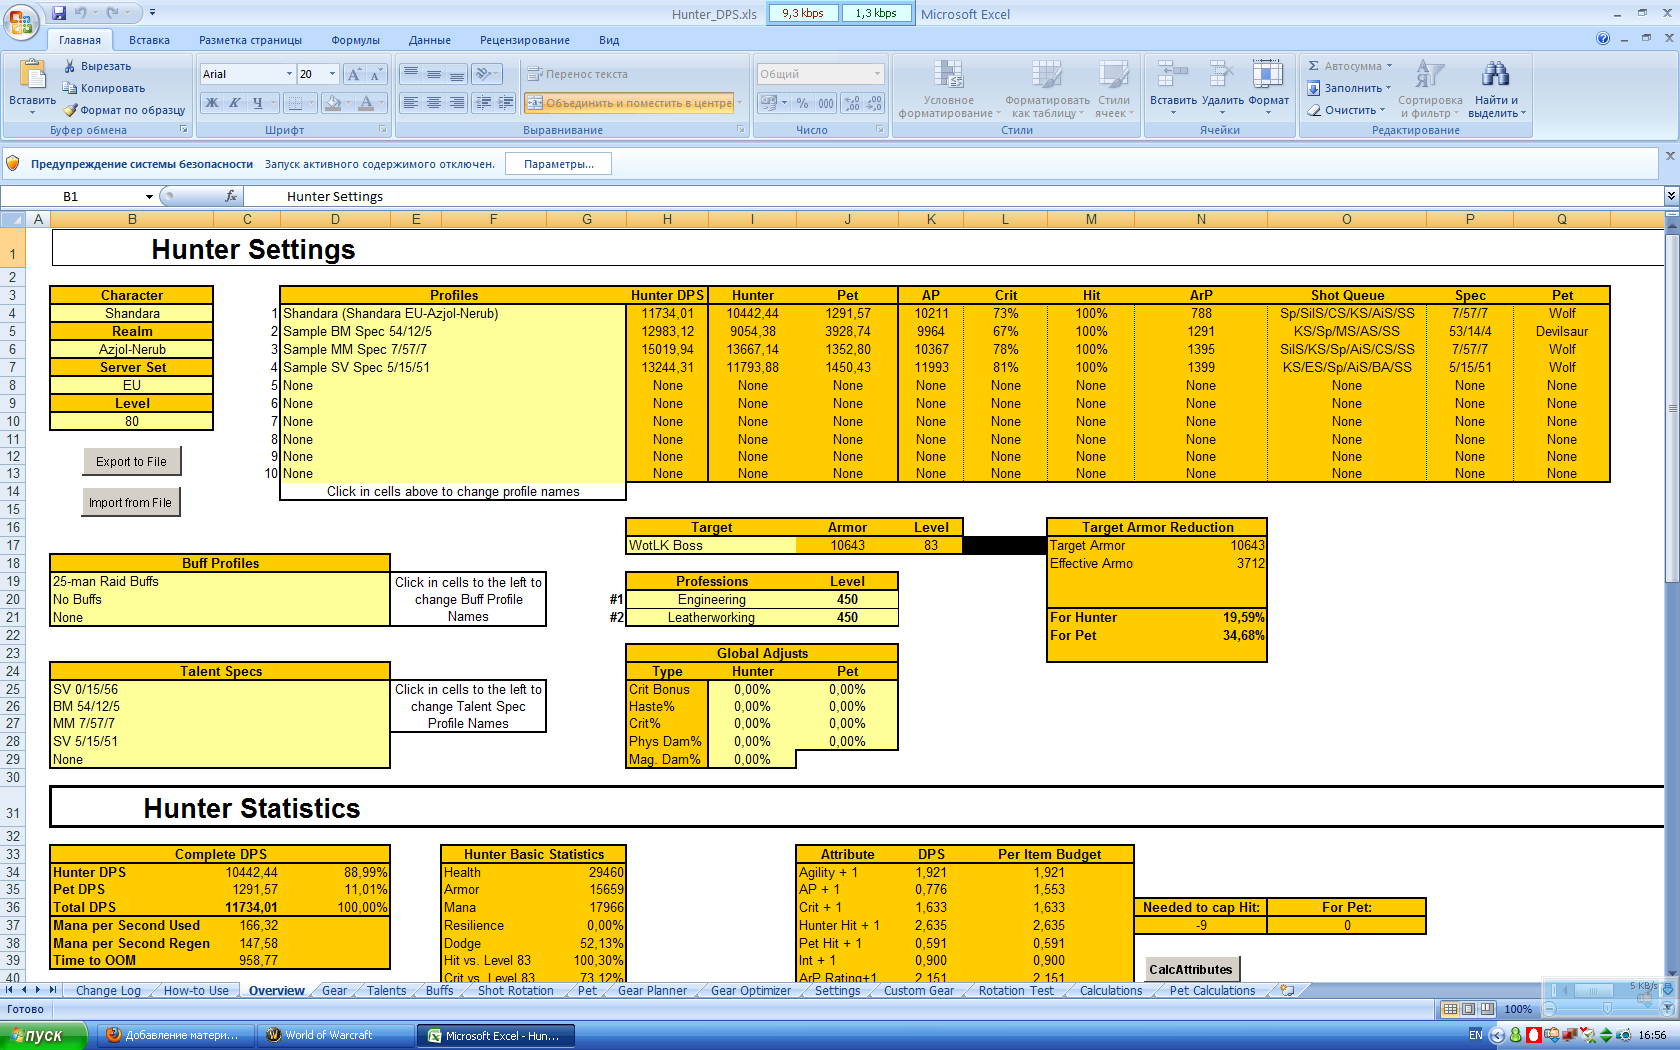Open the font size 20 dropdown

(332, 74)
